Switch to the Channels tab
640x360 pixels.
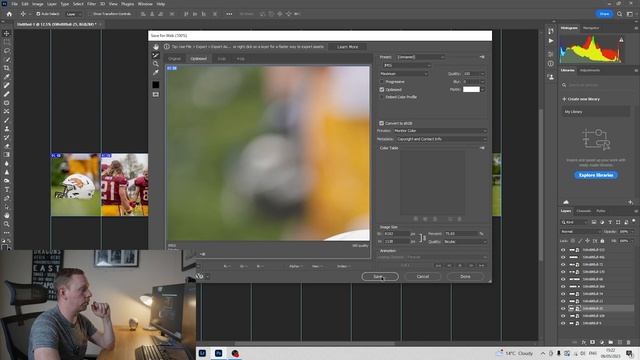tap(583, 211)
